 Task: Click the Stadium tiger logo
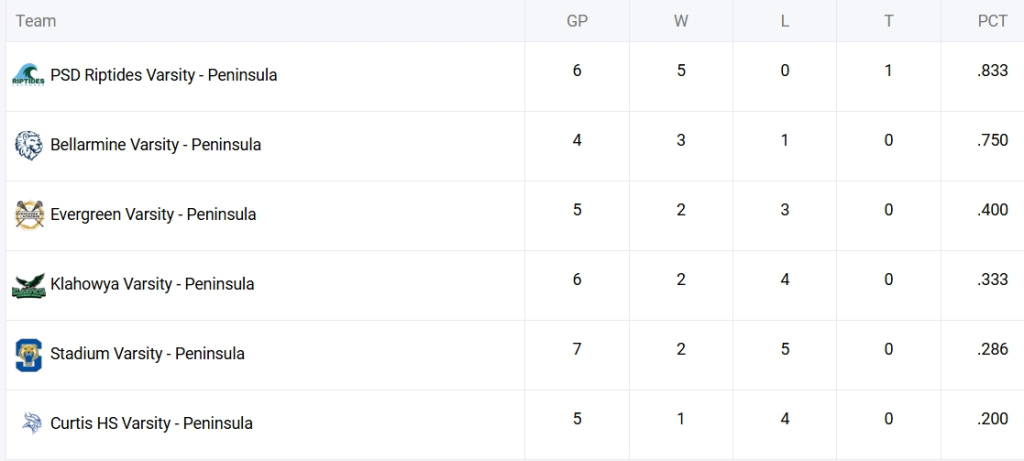(28, 354)
